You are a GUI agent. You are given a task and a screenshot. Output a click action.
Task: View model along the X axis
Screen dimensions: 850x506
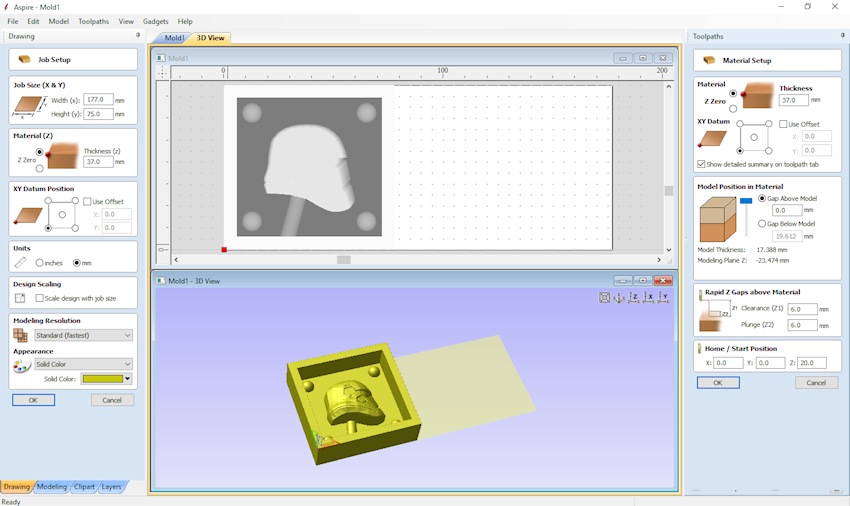[648, 297]
